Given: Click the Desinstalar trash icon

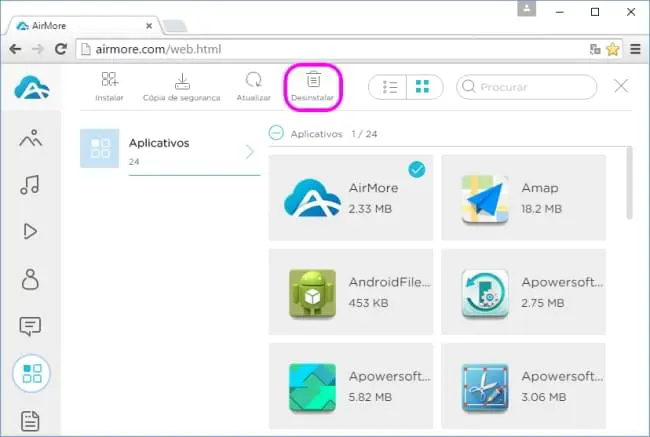Looking at the screenshot, I should (313, 79).
